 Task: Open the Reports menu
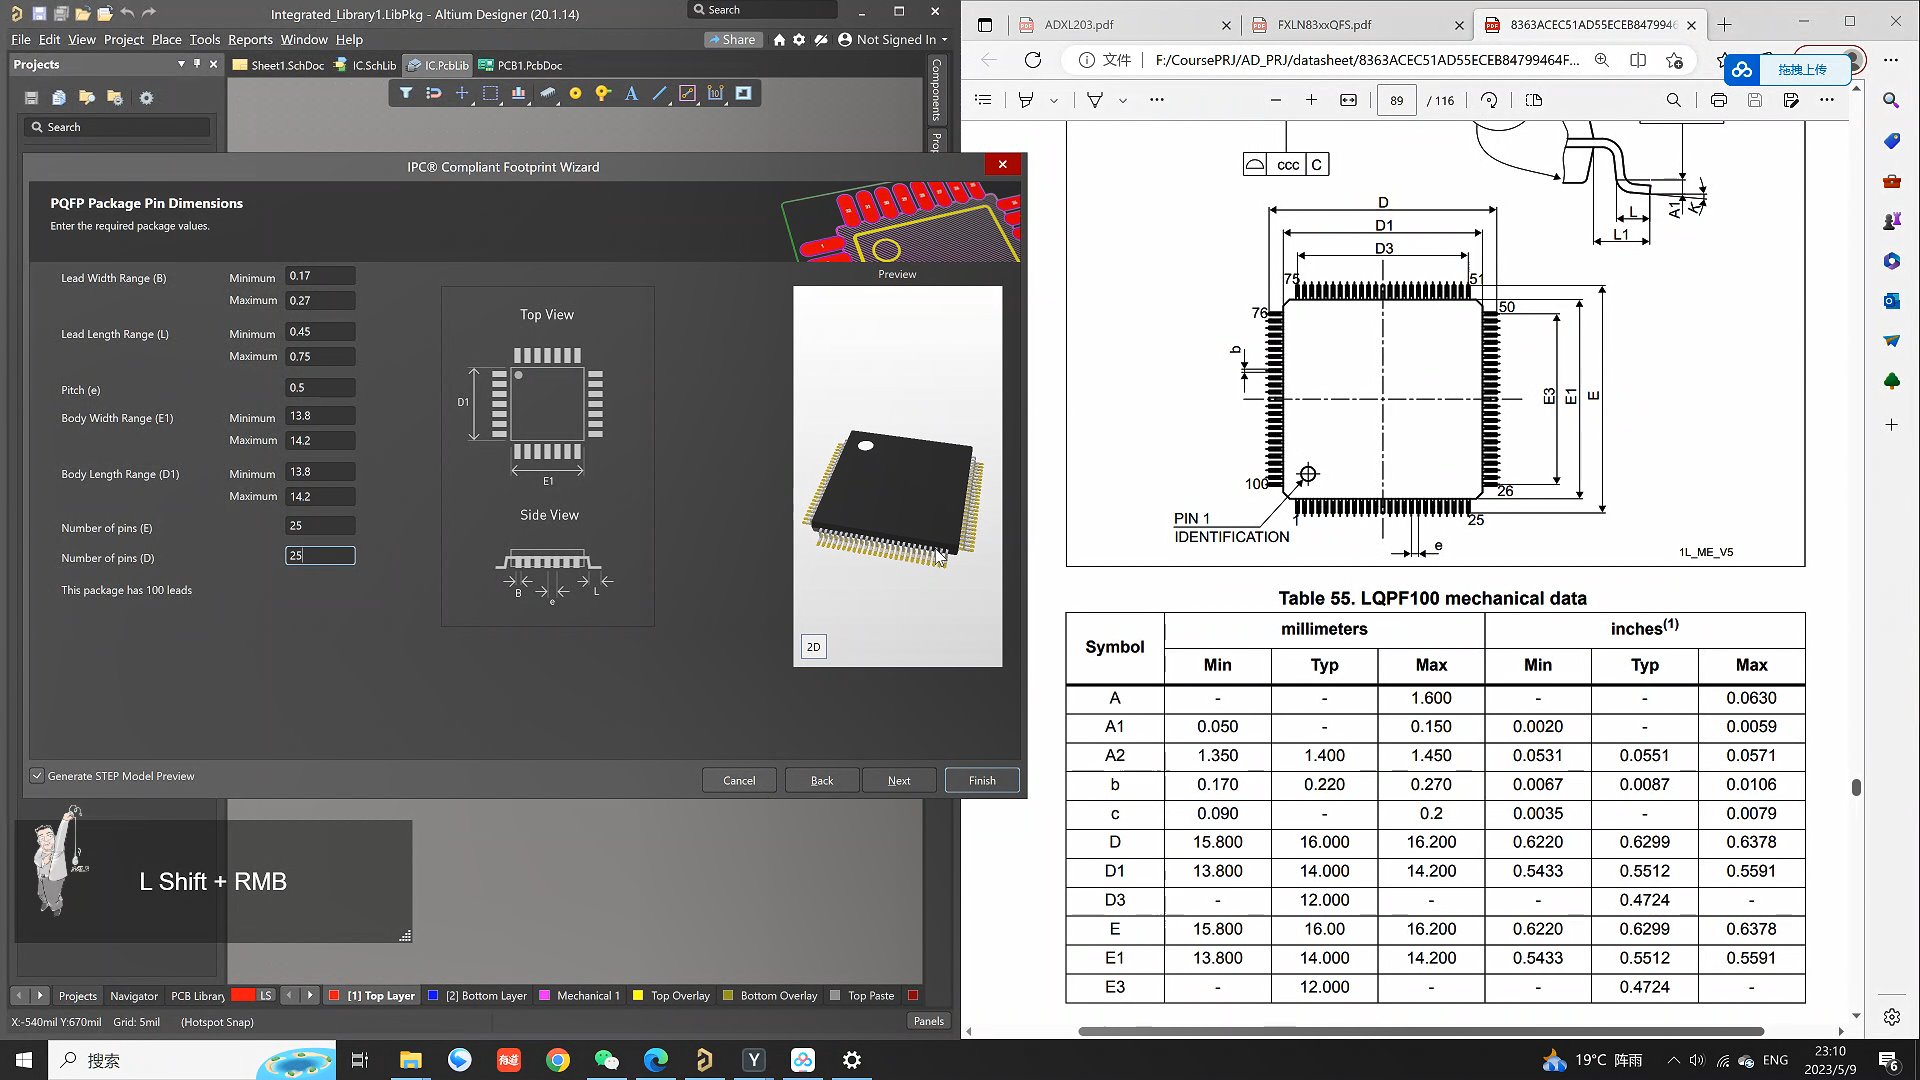click(250, 40)
